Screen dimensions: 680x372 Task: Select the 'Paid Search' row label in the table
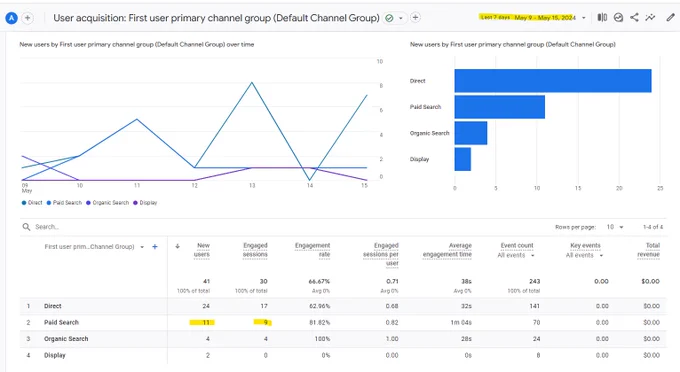61,323
